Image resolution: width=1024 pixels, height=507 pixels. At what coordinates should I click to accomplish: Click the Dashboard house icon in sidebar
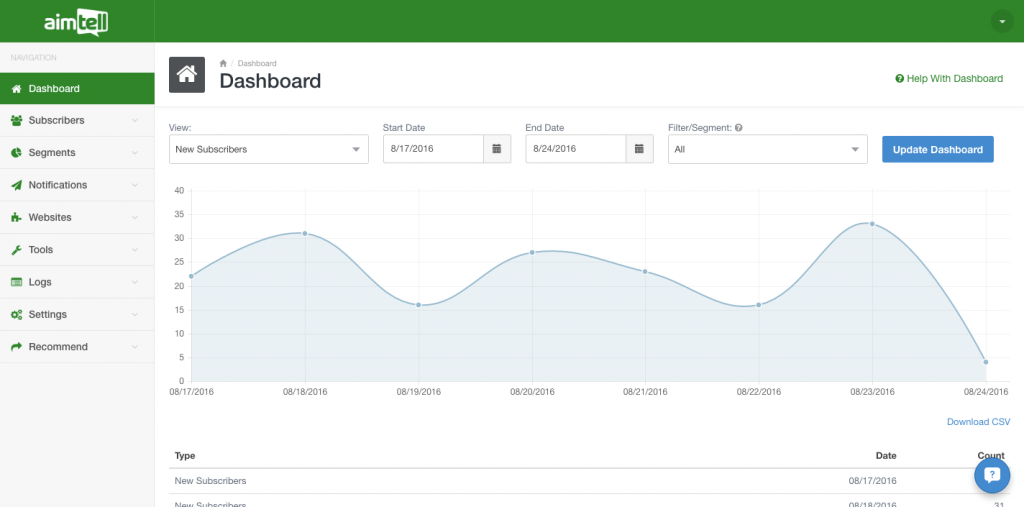[x=16, y=89]
